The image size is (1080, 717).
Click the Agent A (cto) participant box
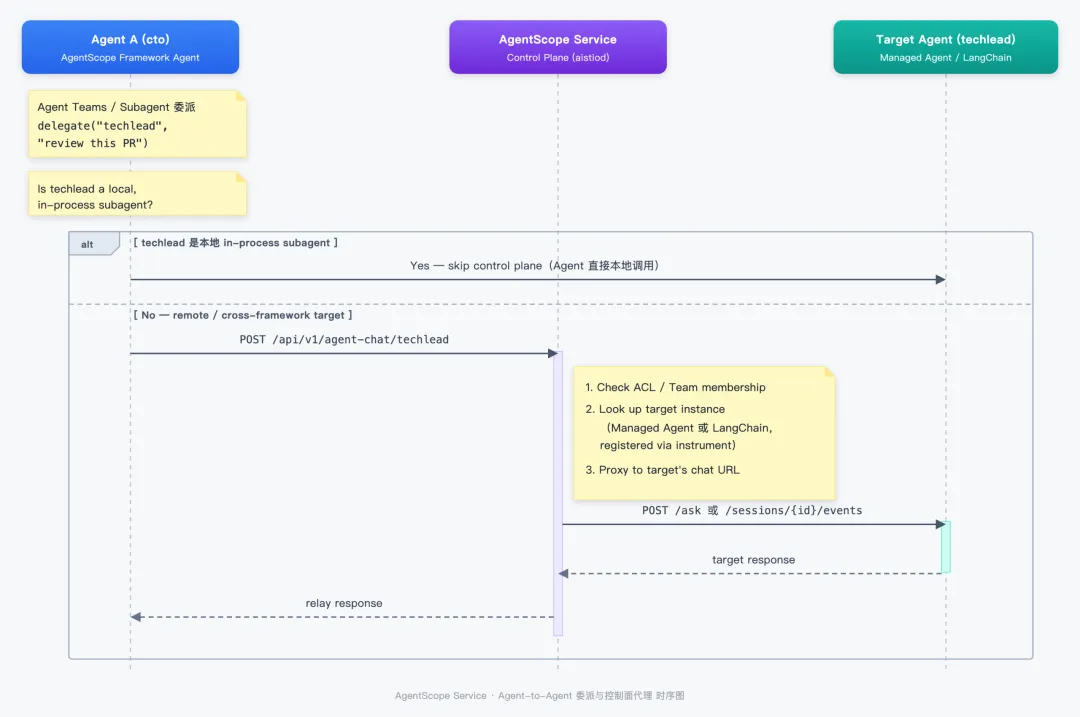click(x=130, y=47)
